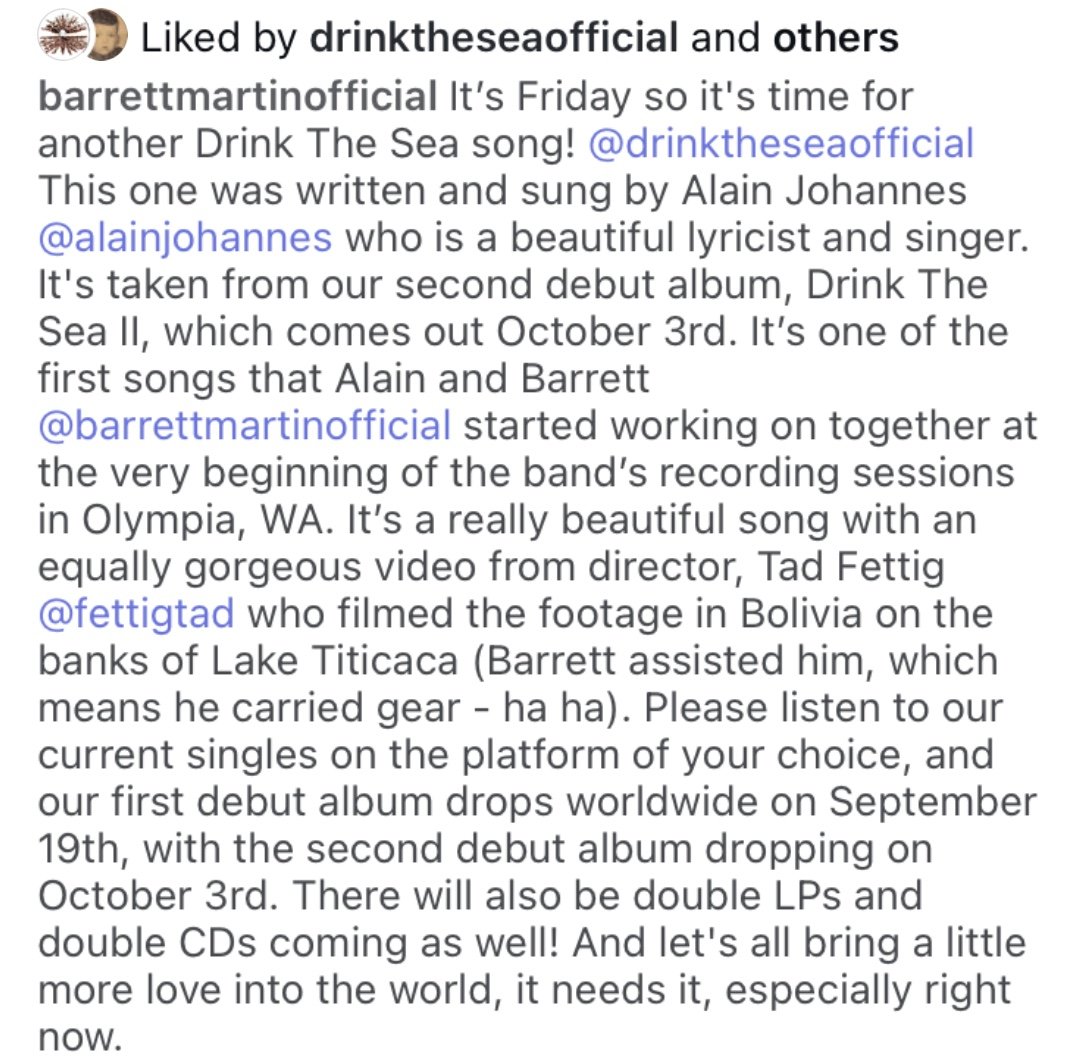Follow the blue @drinktheseaofficial mention

pyautogui.click(x=781, y=143)
